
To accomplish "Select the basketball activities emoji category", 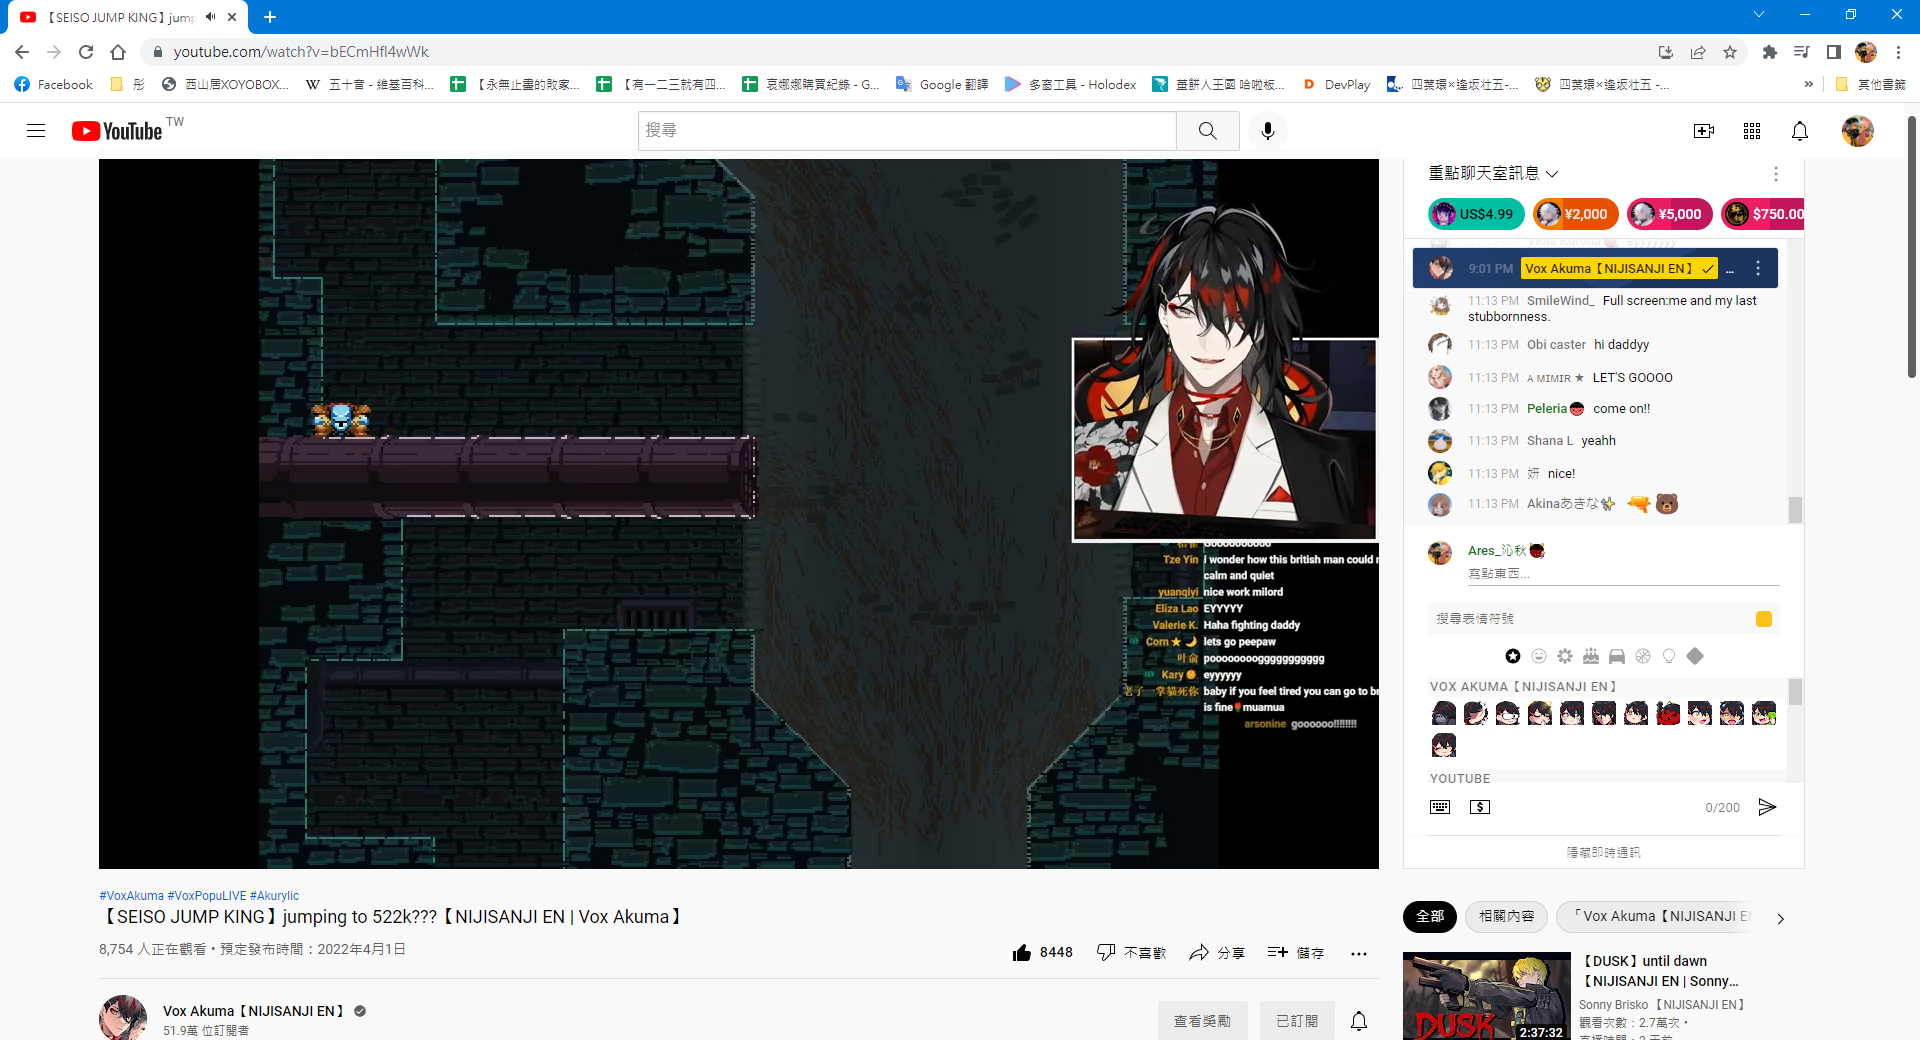I will click(x=1643, y=656).
